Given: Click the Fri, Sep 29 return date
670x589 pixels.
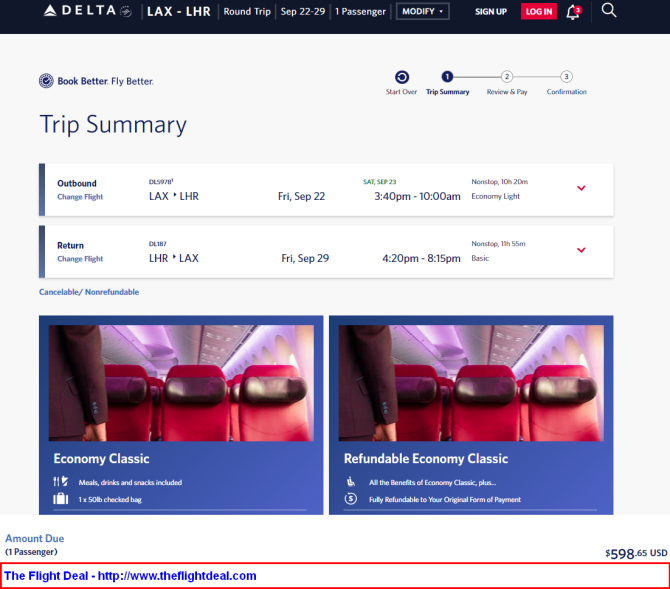Looking at the screenshot, I should pyautogui.click(x=305, y=258).
